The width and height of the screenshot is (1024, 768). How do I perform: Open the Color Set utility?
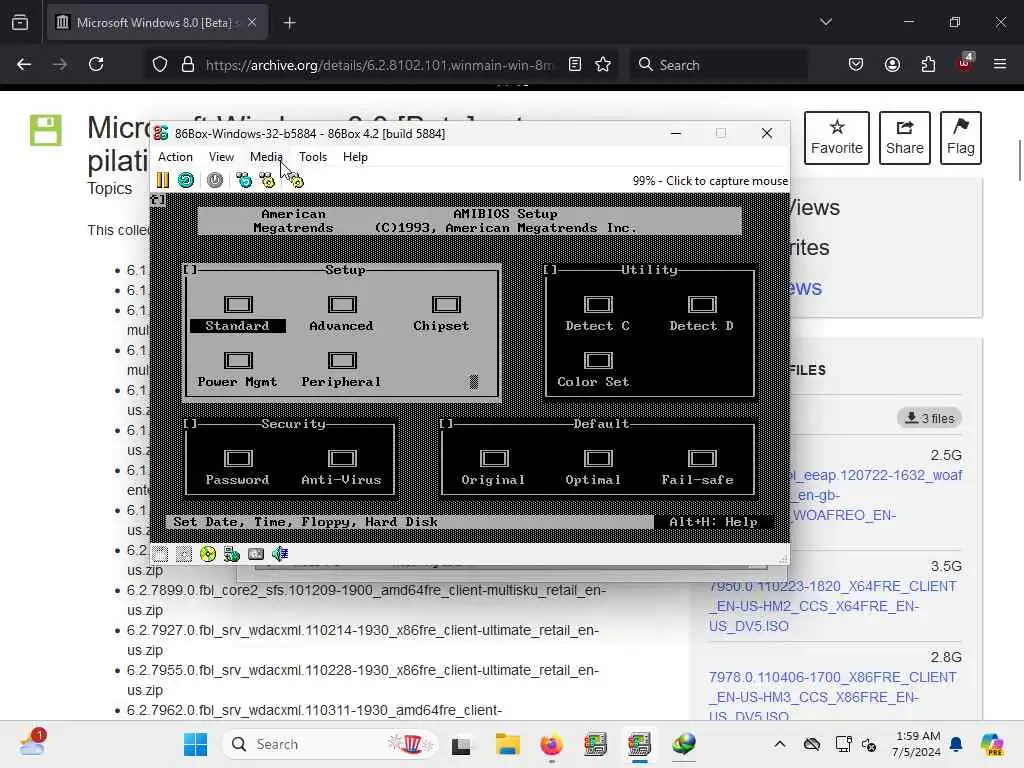[594, 370]
